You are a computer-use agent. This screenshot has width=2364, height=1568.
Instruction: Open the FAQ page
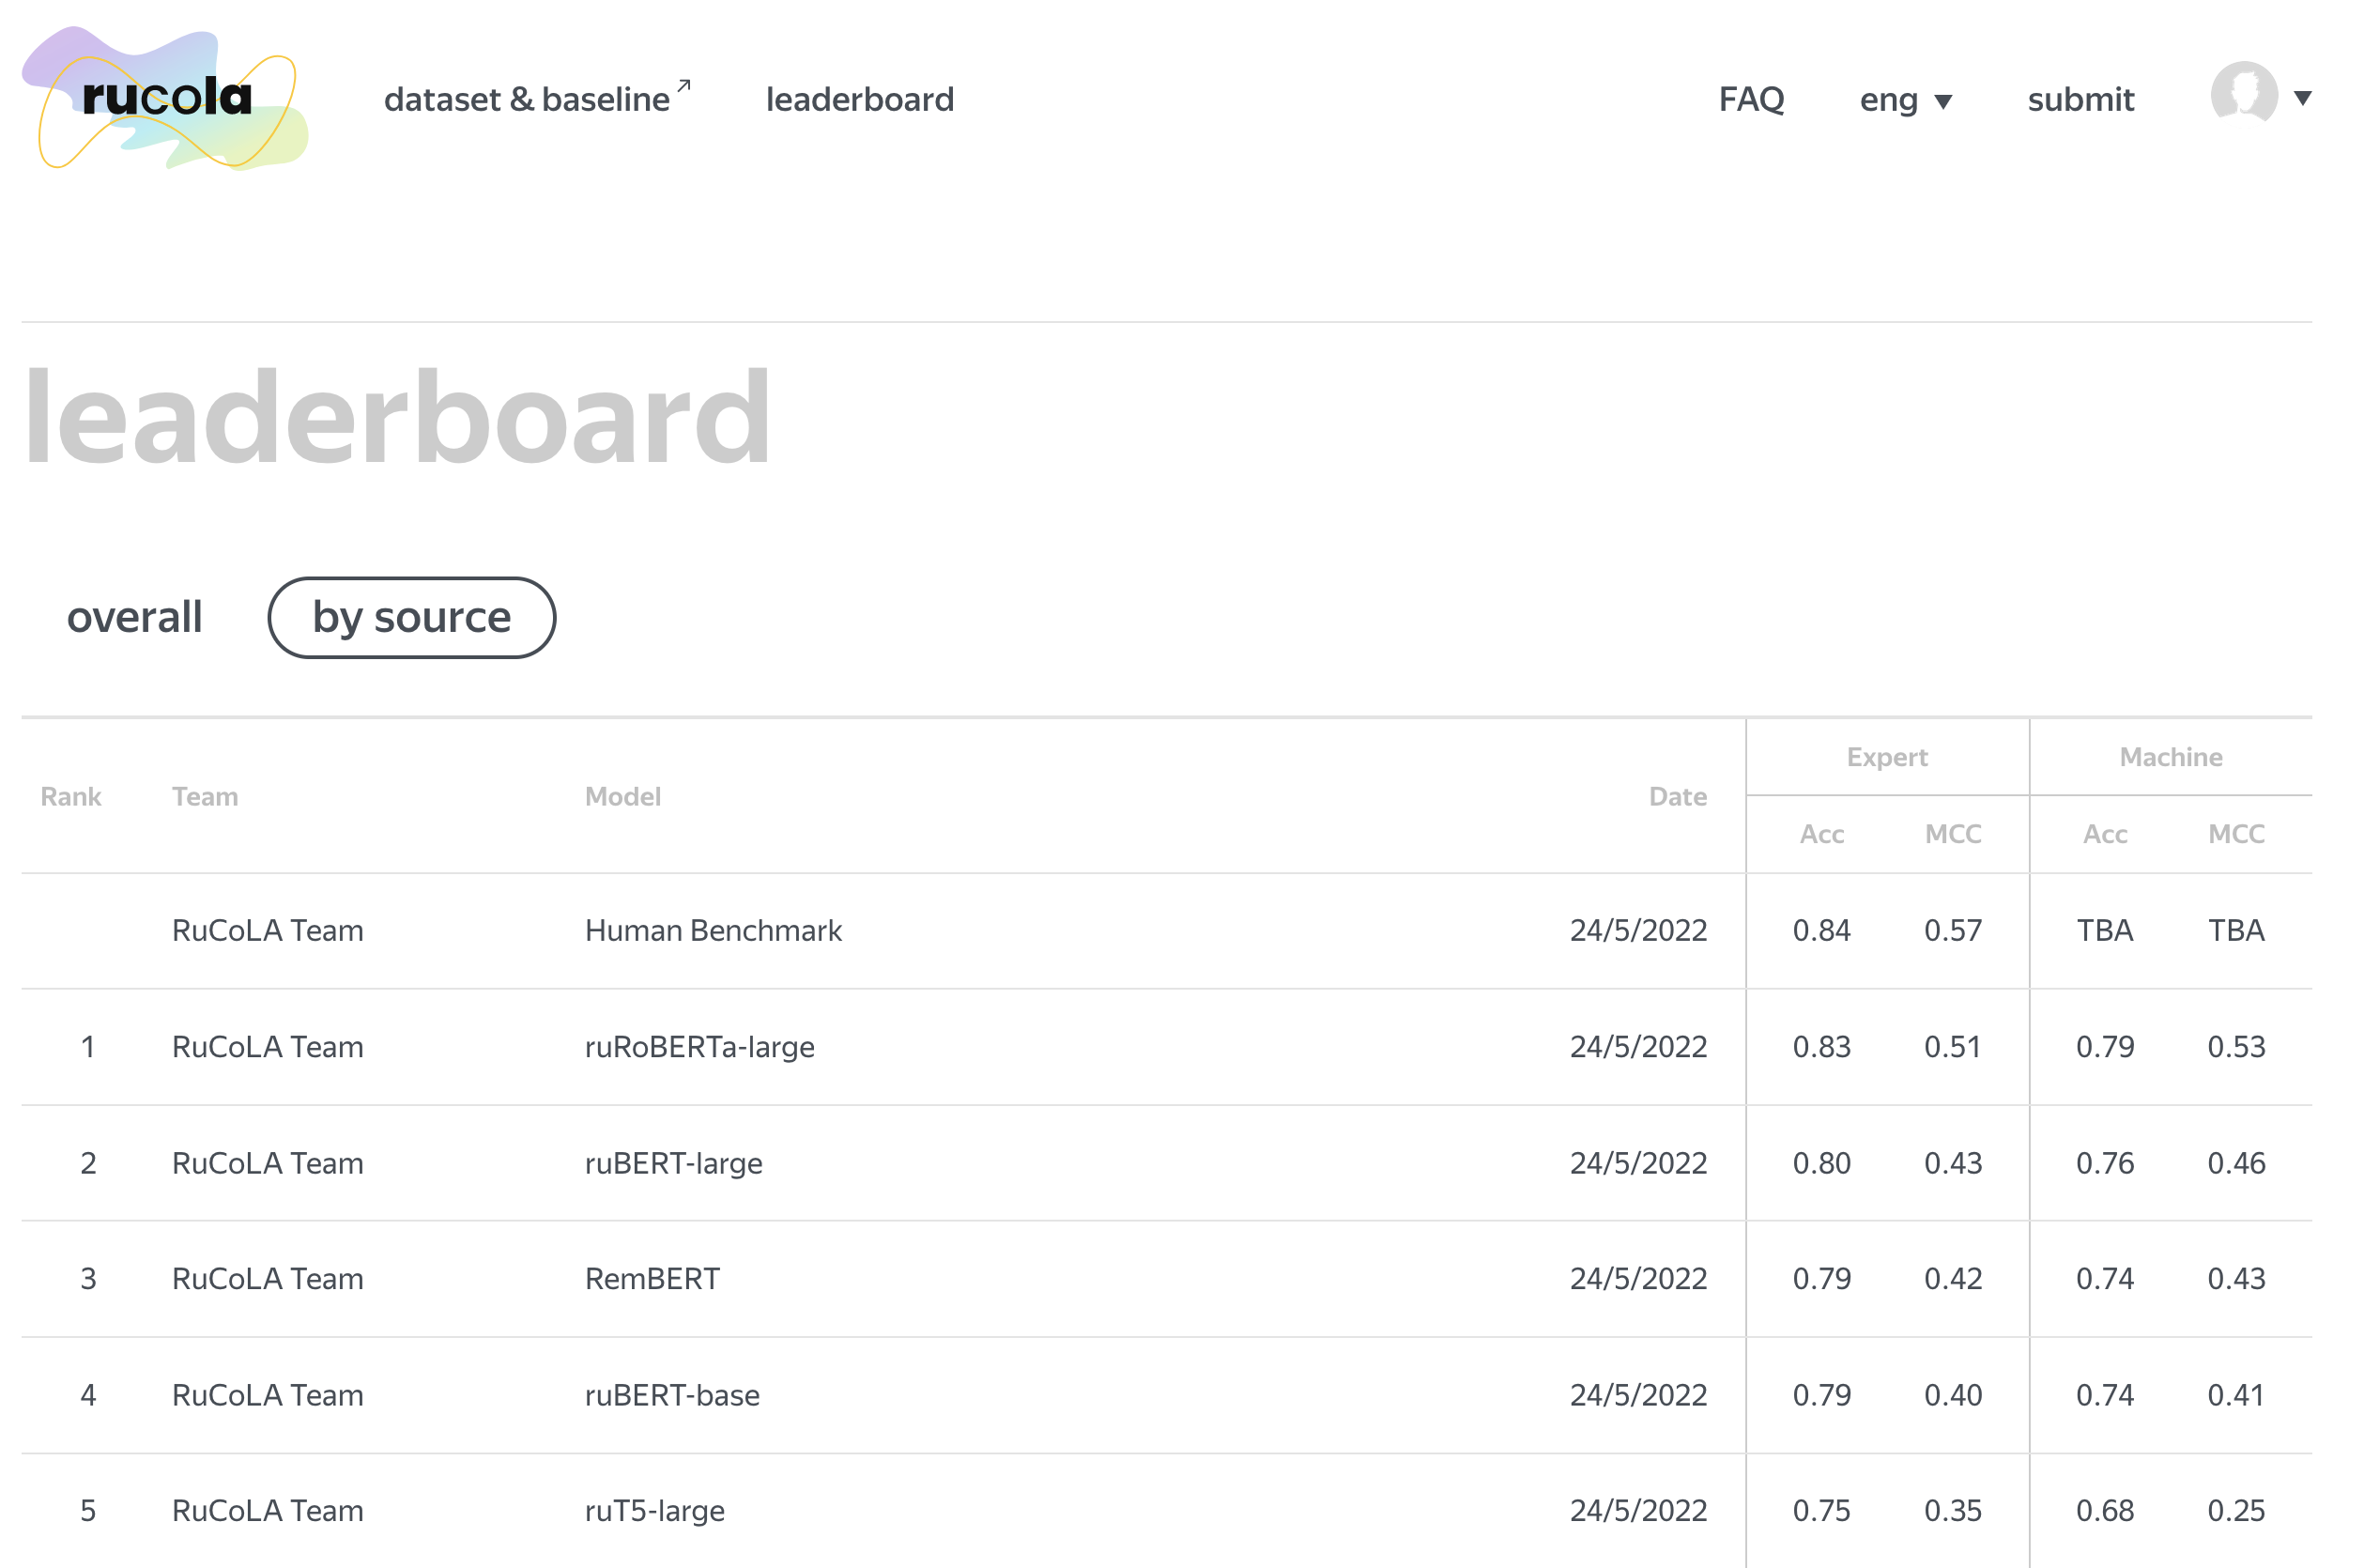pos(1751,99)
